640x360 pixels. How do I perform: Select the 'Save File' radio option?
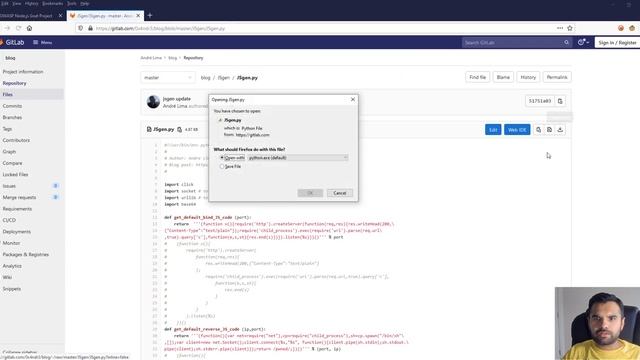[x=222, y=167]
